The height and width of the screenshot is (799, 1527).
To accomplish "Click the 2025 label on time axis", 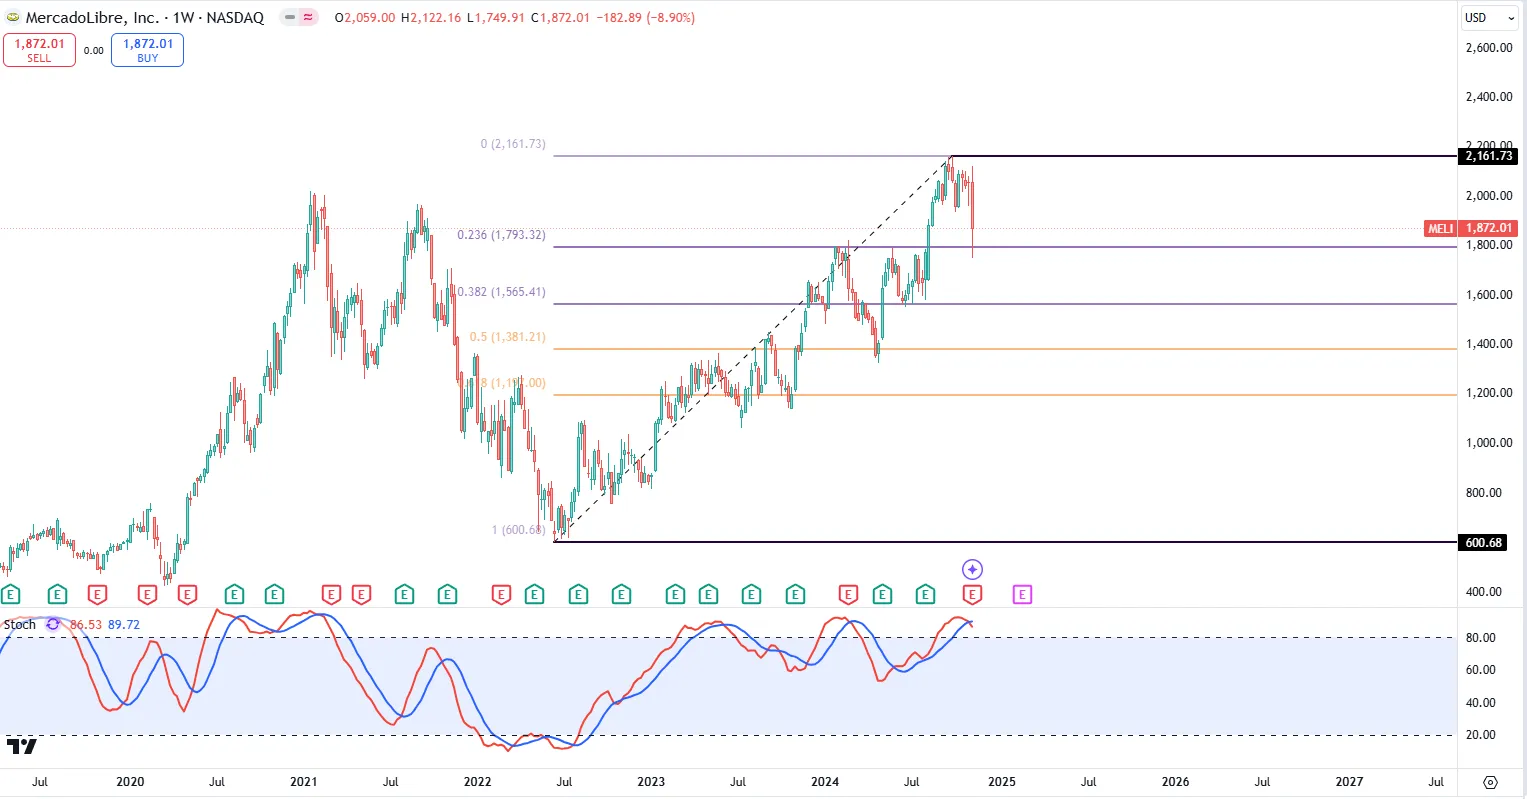I will pos(1001,782).
